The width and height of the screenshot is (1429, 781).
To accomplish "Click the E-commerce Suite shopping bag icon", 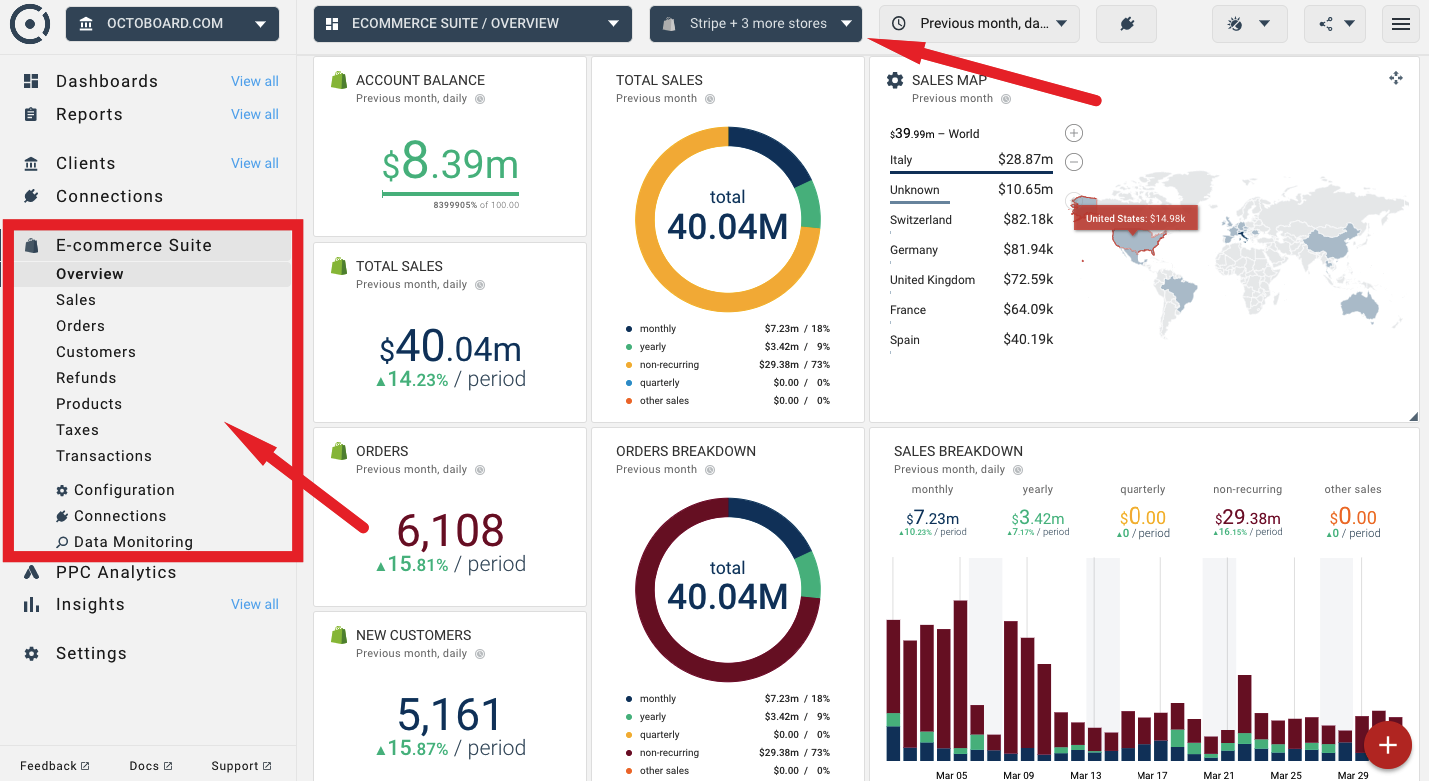I will (x=31, y=245).
